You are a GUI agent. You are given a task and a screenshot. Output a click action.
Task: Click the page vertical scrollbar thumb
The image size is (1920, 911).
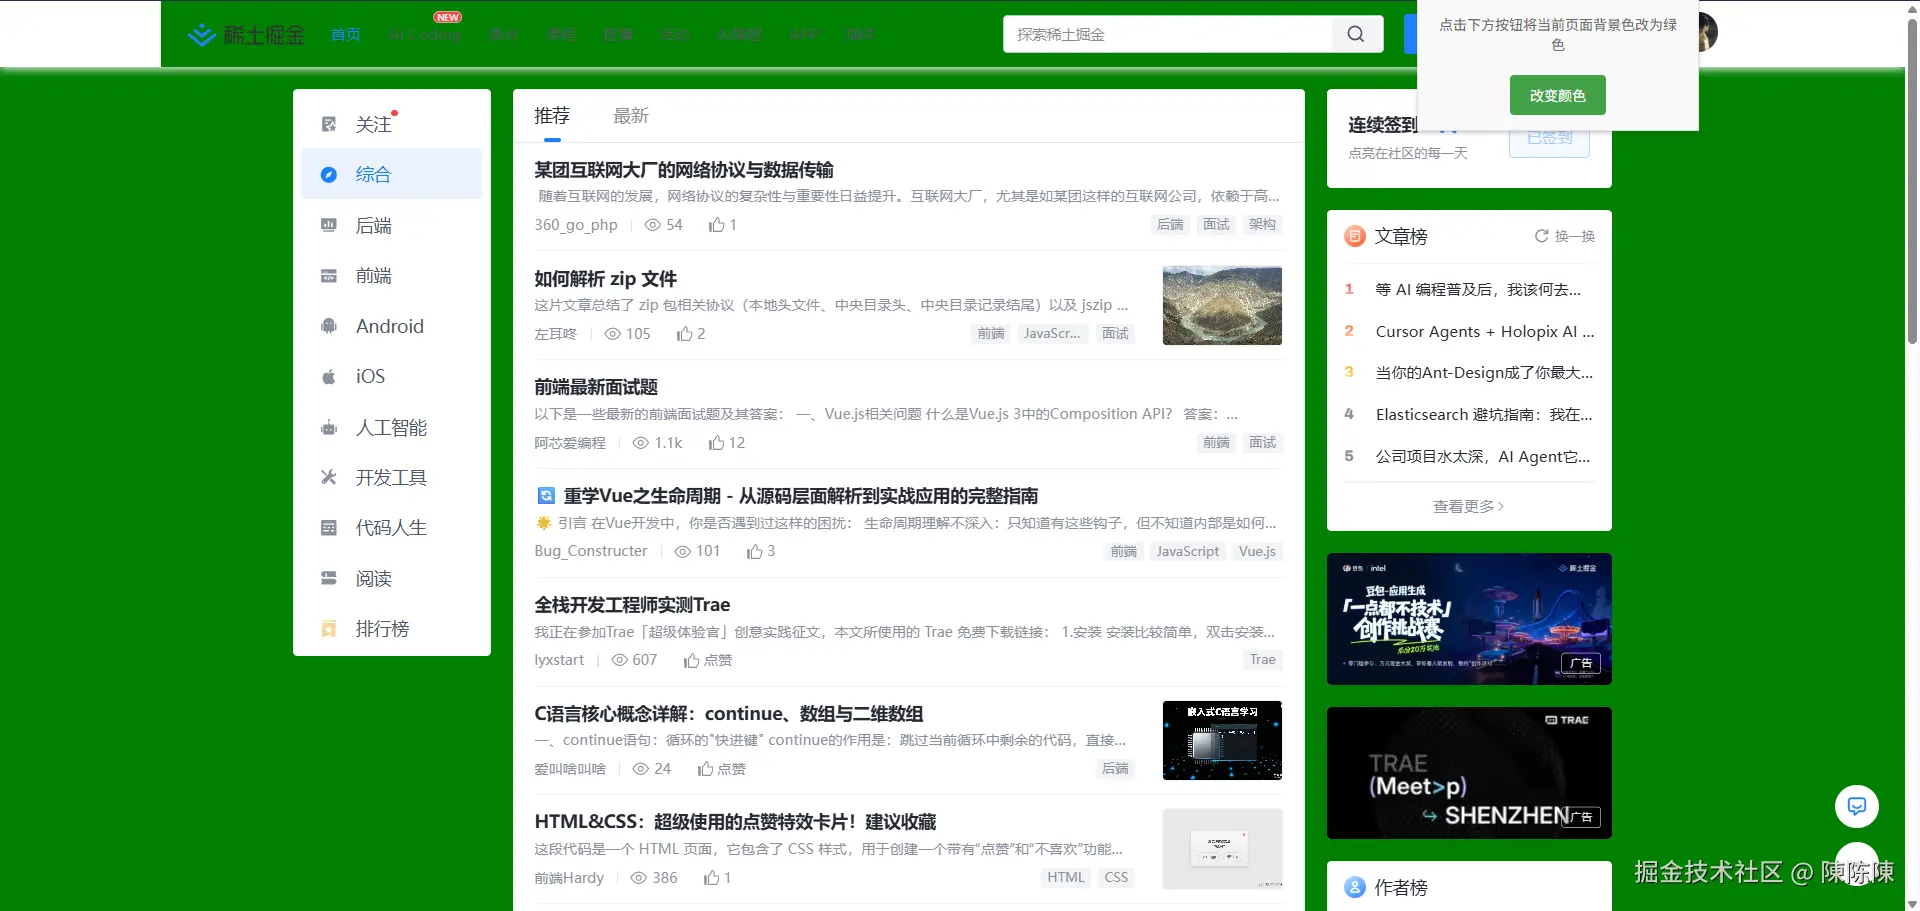[x=1912, y=180]
